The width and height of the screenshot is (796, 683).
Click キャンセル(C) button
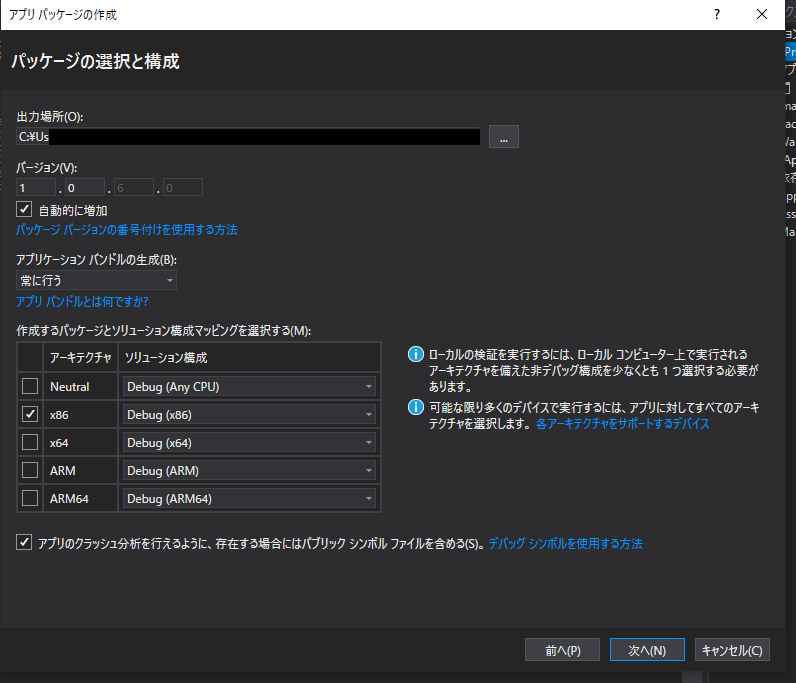click(x=732, y=650)
